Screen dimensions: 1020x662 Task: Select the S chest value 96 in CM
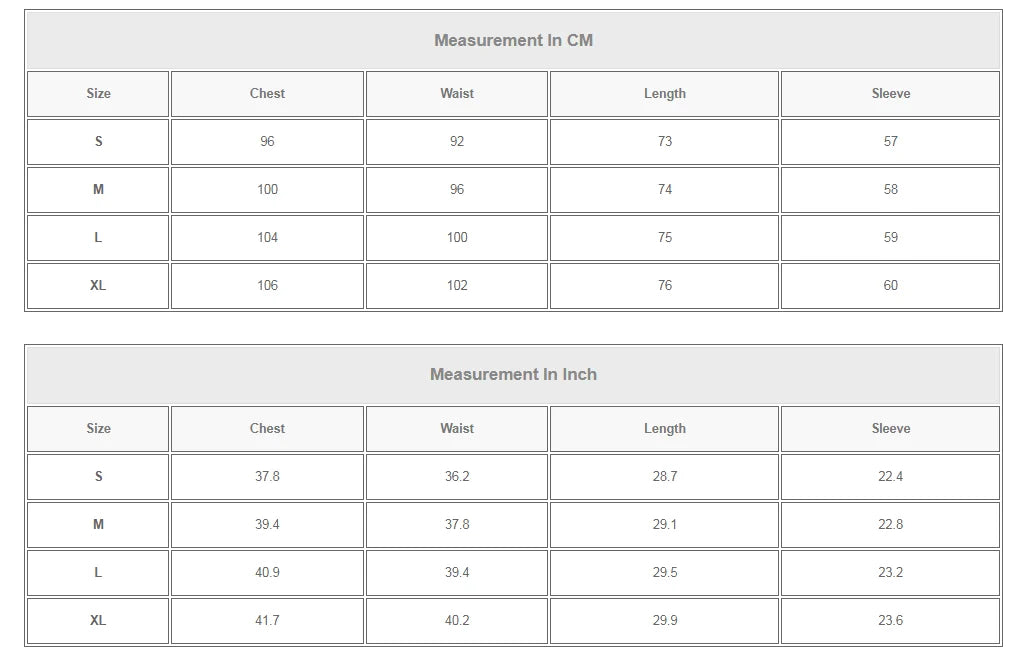(267, 142)
